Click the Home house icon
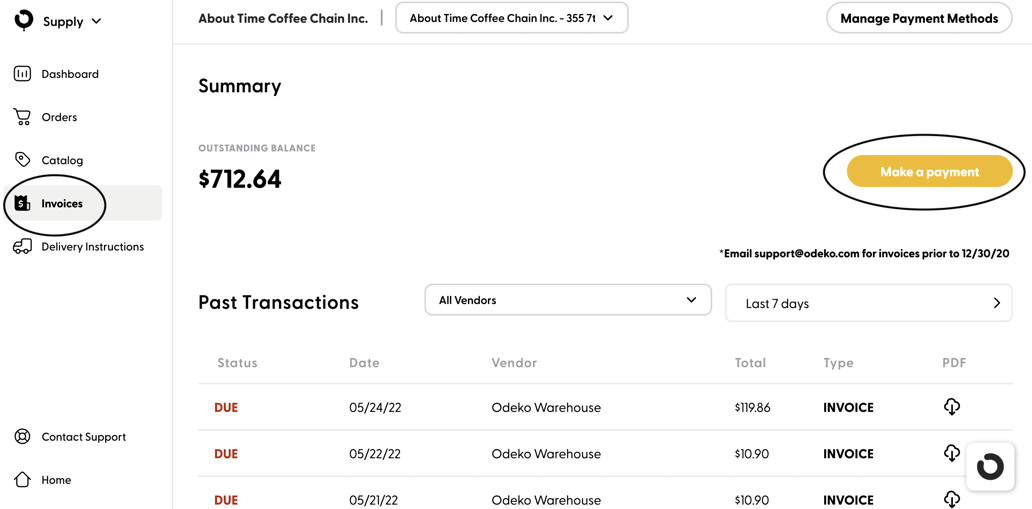 (x=22, y=480)
